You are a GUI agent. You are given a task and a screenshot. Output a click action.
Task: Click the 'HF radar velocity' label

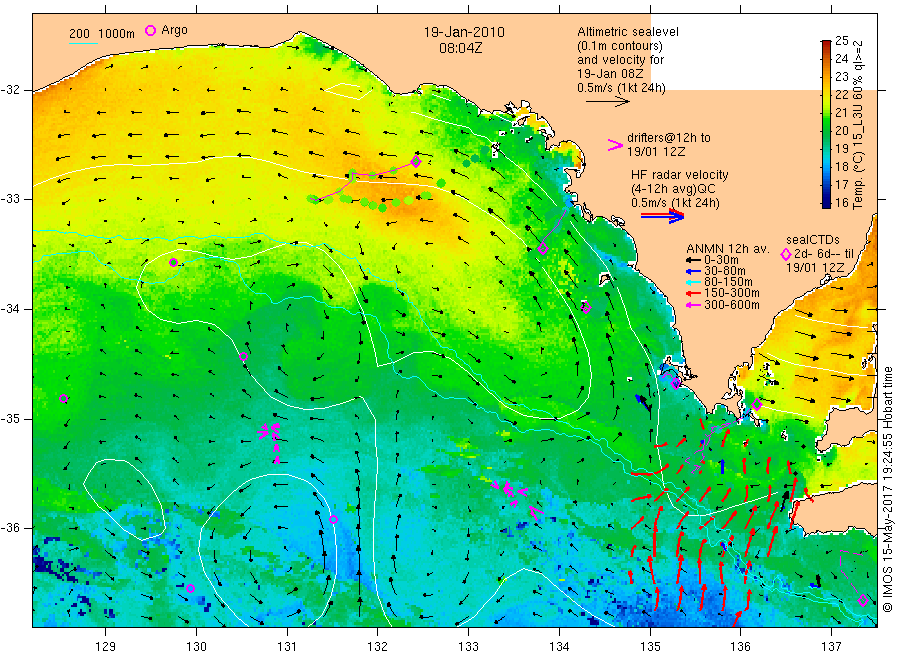[680, 174]
